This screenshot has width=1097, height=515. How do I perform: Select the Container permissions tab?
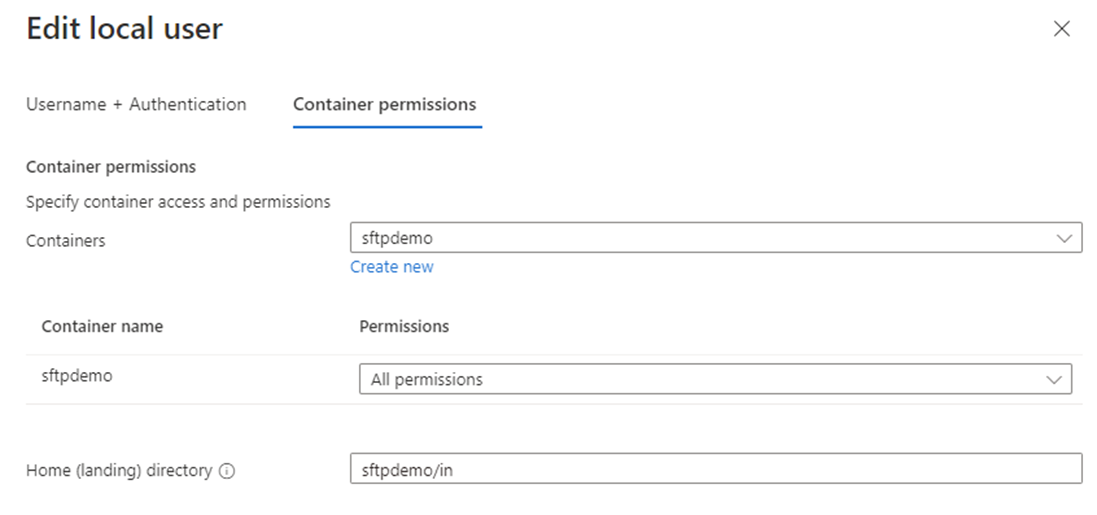coord(385,104)
